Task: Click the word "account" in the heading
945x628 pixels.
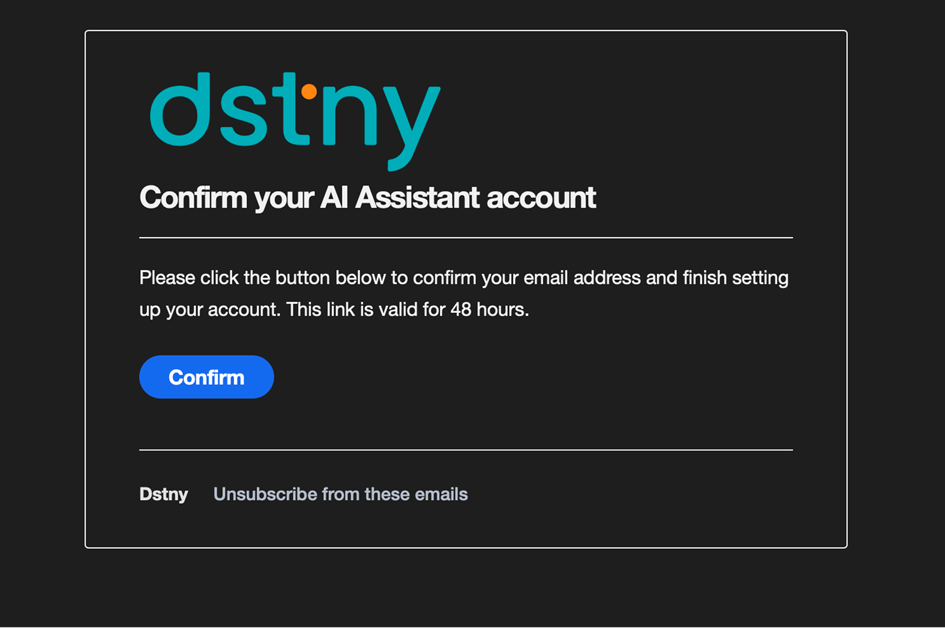Action: (541, 198)
